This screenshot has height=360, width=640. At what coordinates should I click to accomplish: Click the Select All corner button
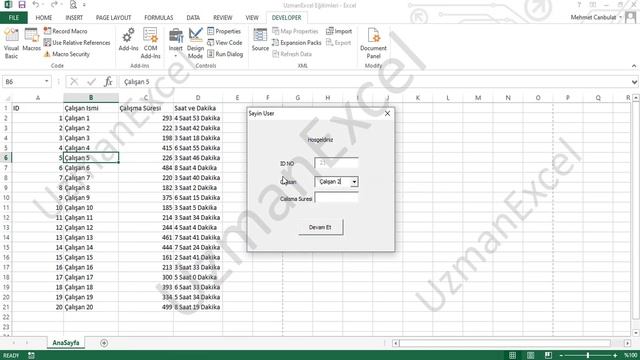[6, 98]
